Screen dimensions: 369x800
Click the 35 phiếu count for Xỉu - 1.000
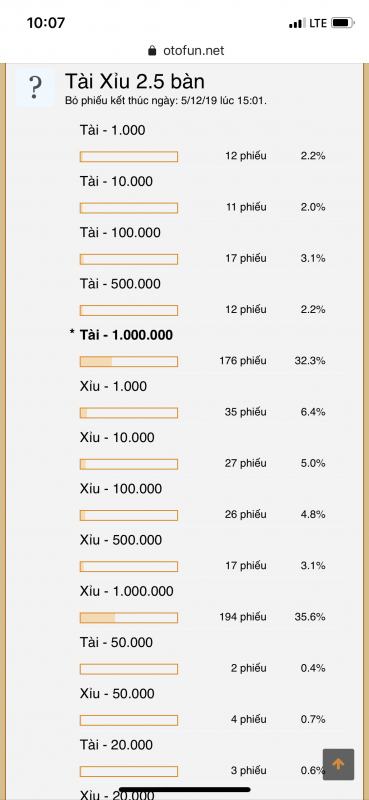point(245,412)
